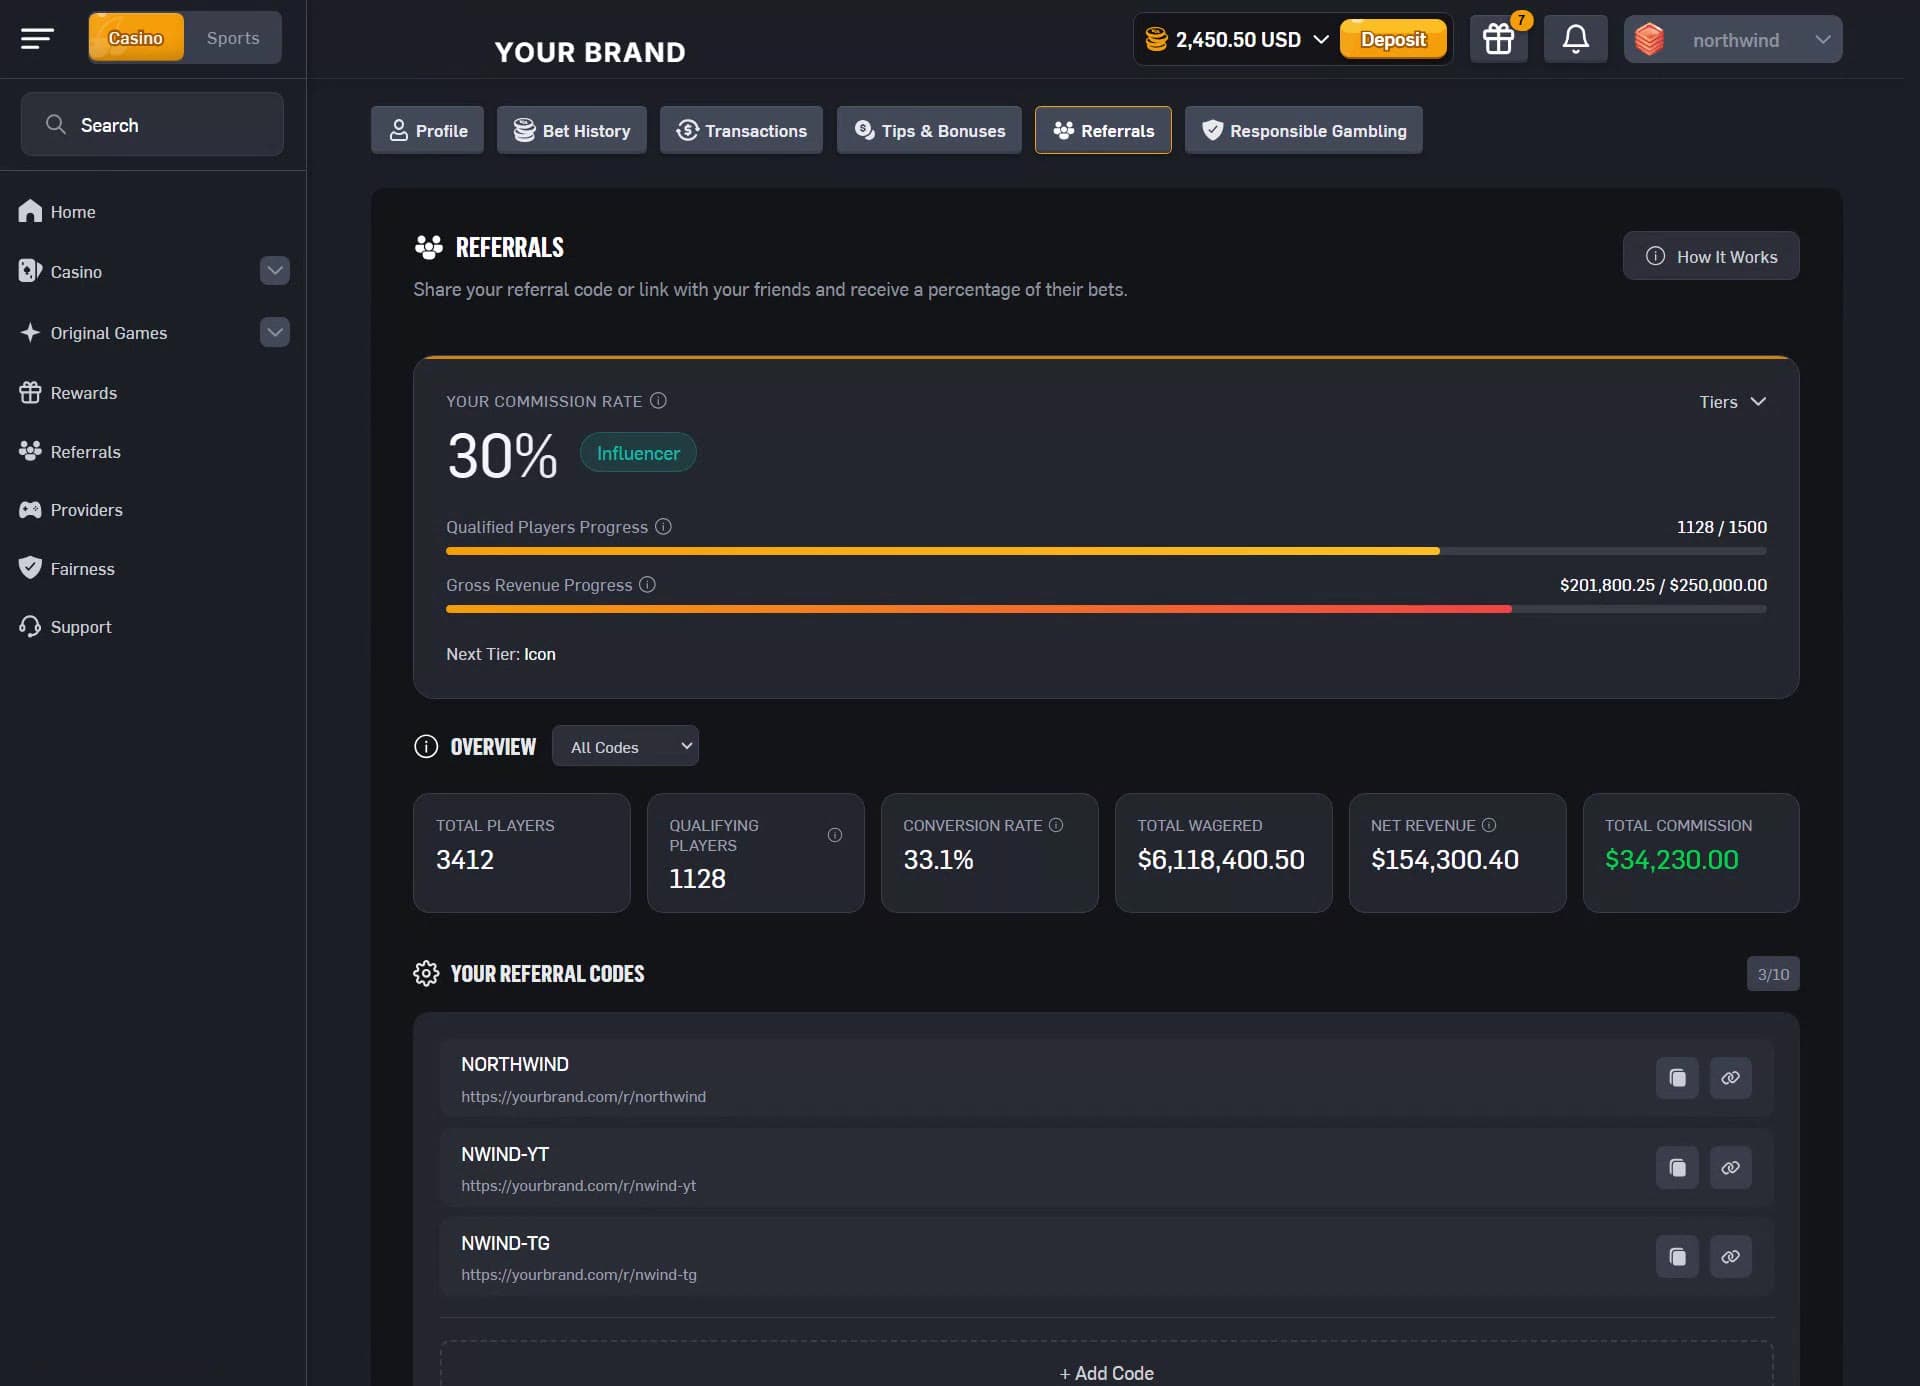Image resolution: width=1920 pixels, height=1386 pixels.
Task: Go to Profile tab
Action: [x=427, y=130]
